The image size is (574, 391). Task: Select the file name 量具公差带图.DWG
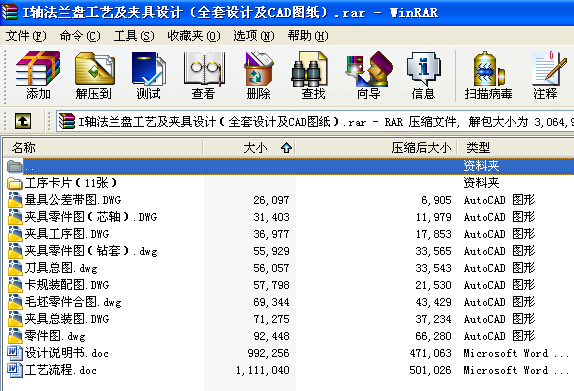73,200
